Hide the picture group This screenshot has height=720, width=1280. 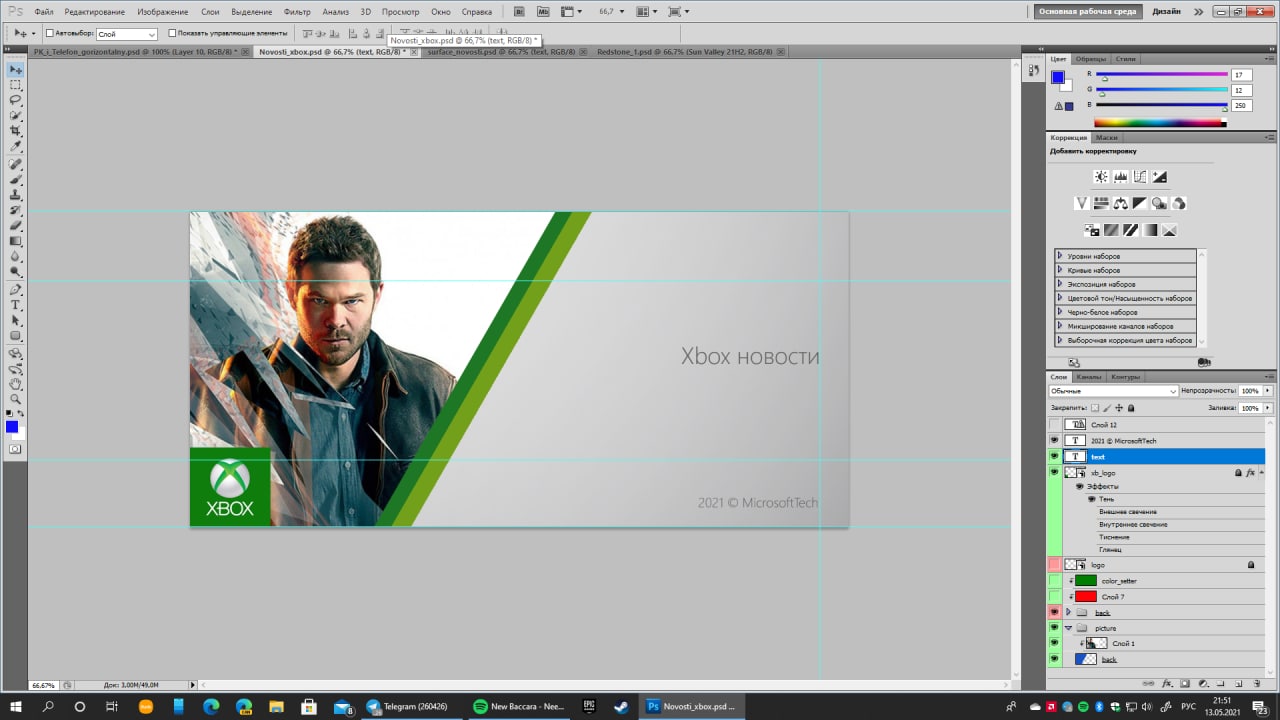[1054, 628]
